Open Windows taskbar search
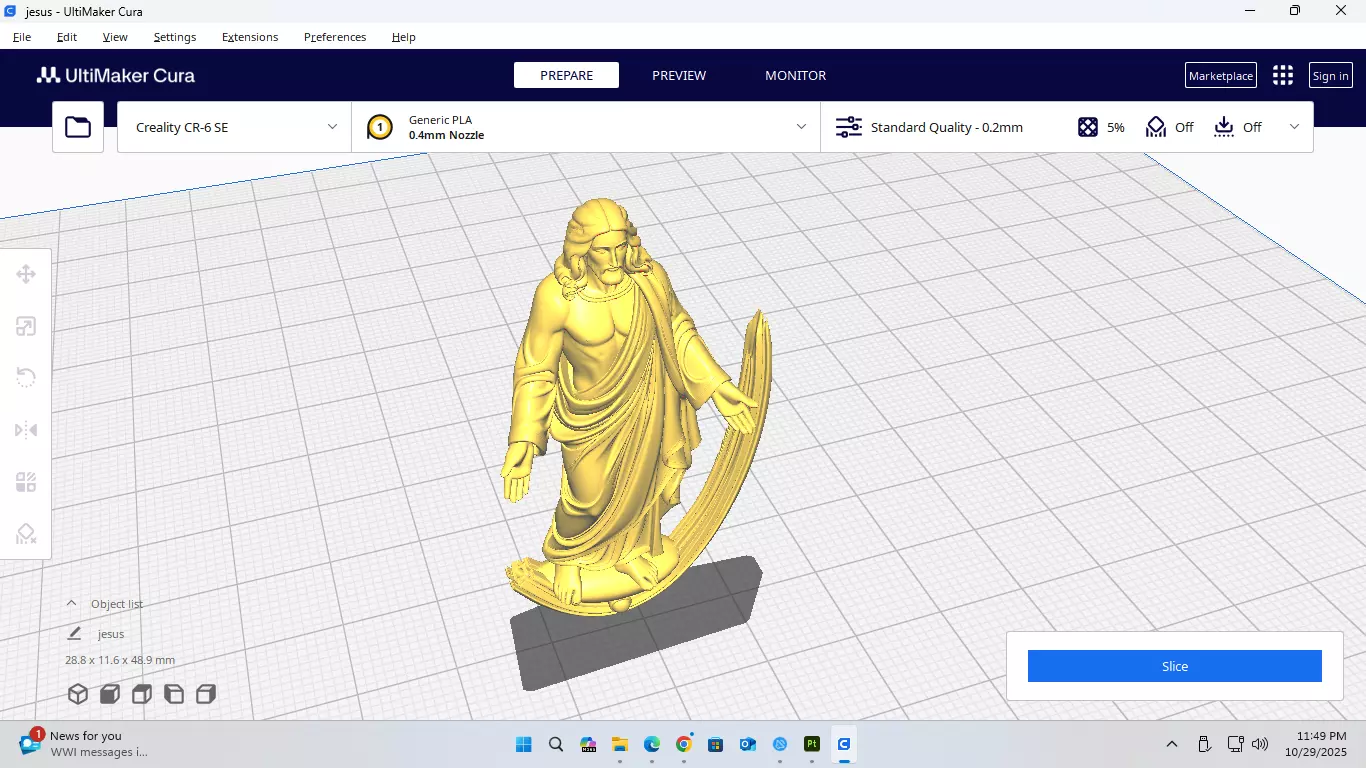1366x768 pixels. click(556, 744)
